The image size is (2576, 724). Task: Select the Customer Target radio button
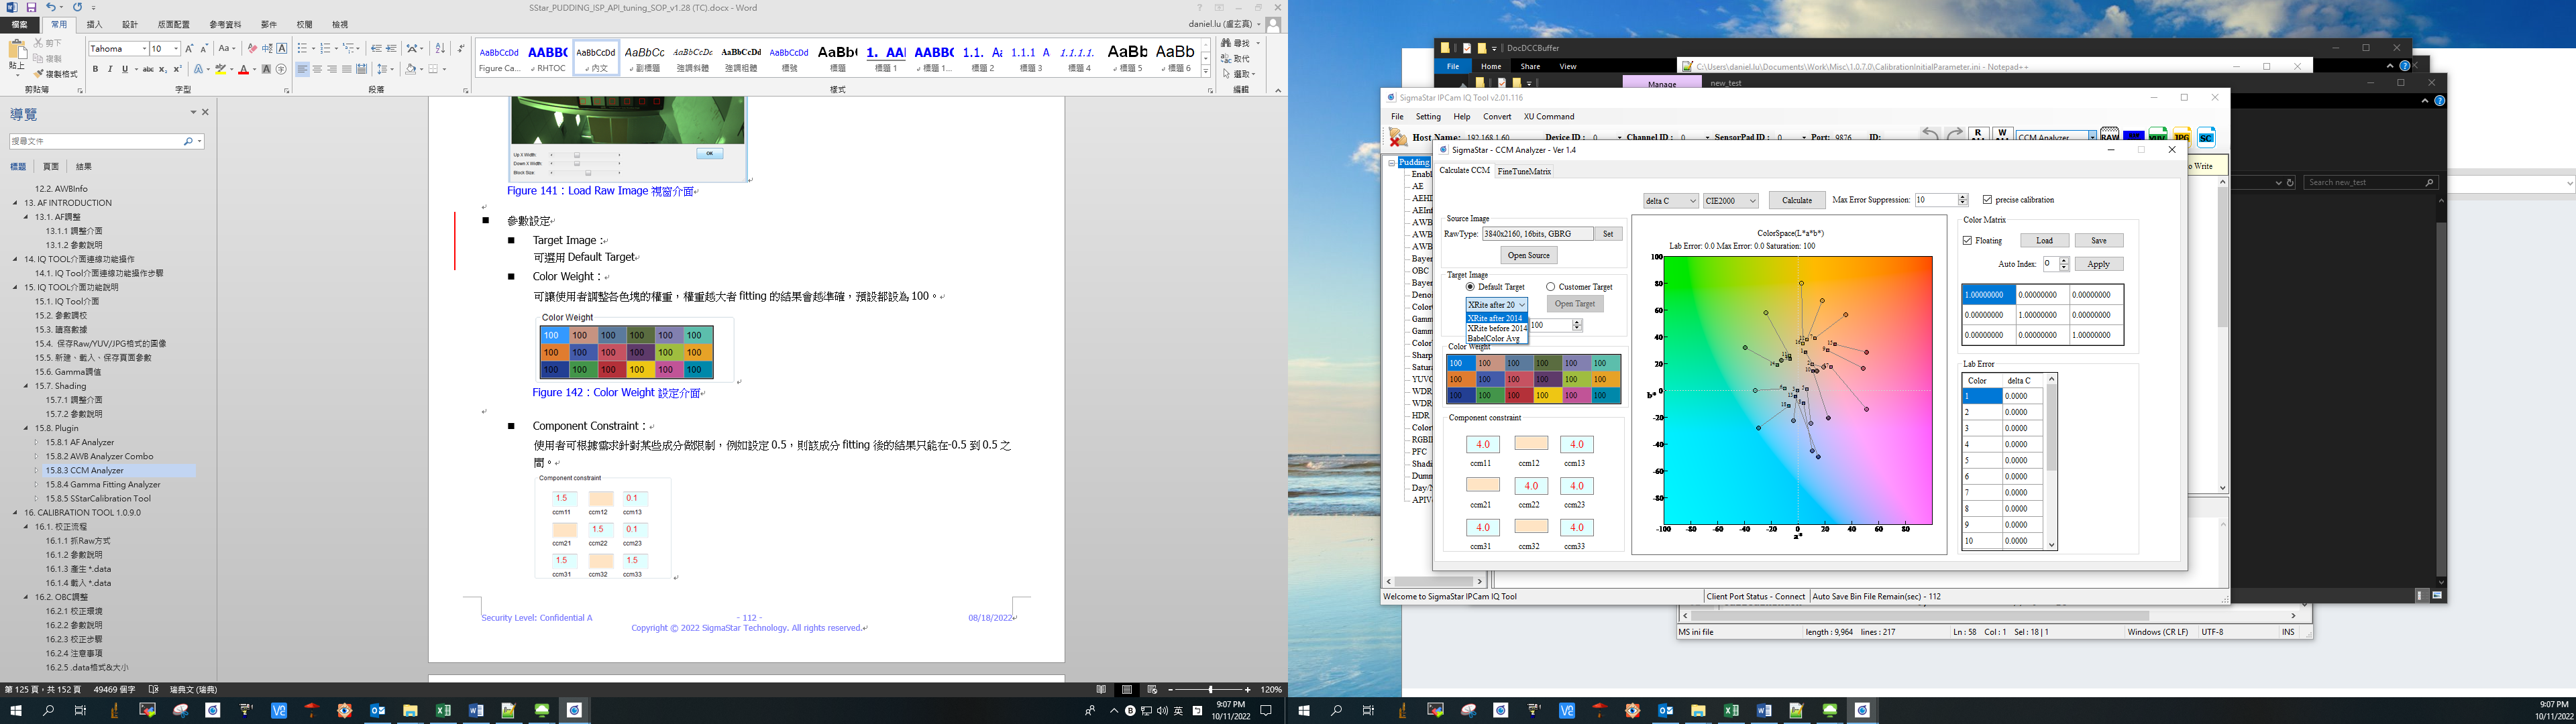point(1552,286)
